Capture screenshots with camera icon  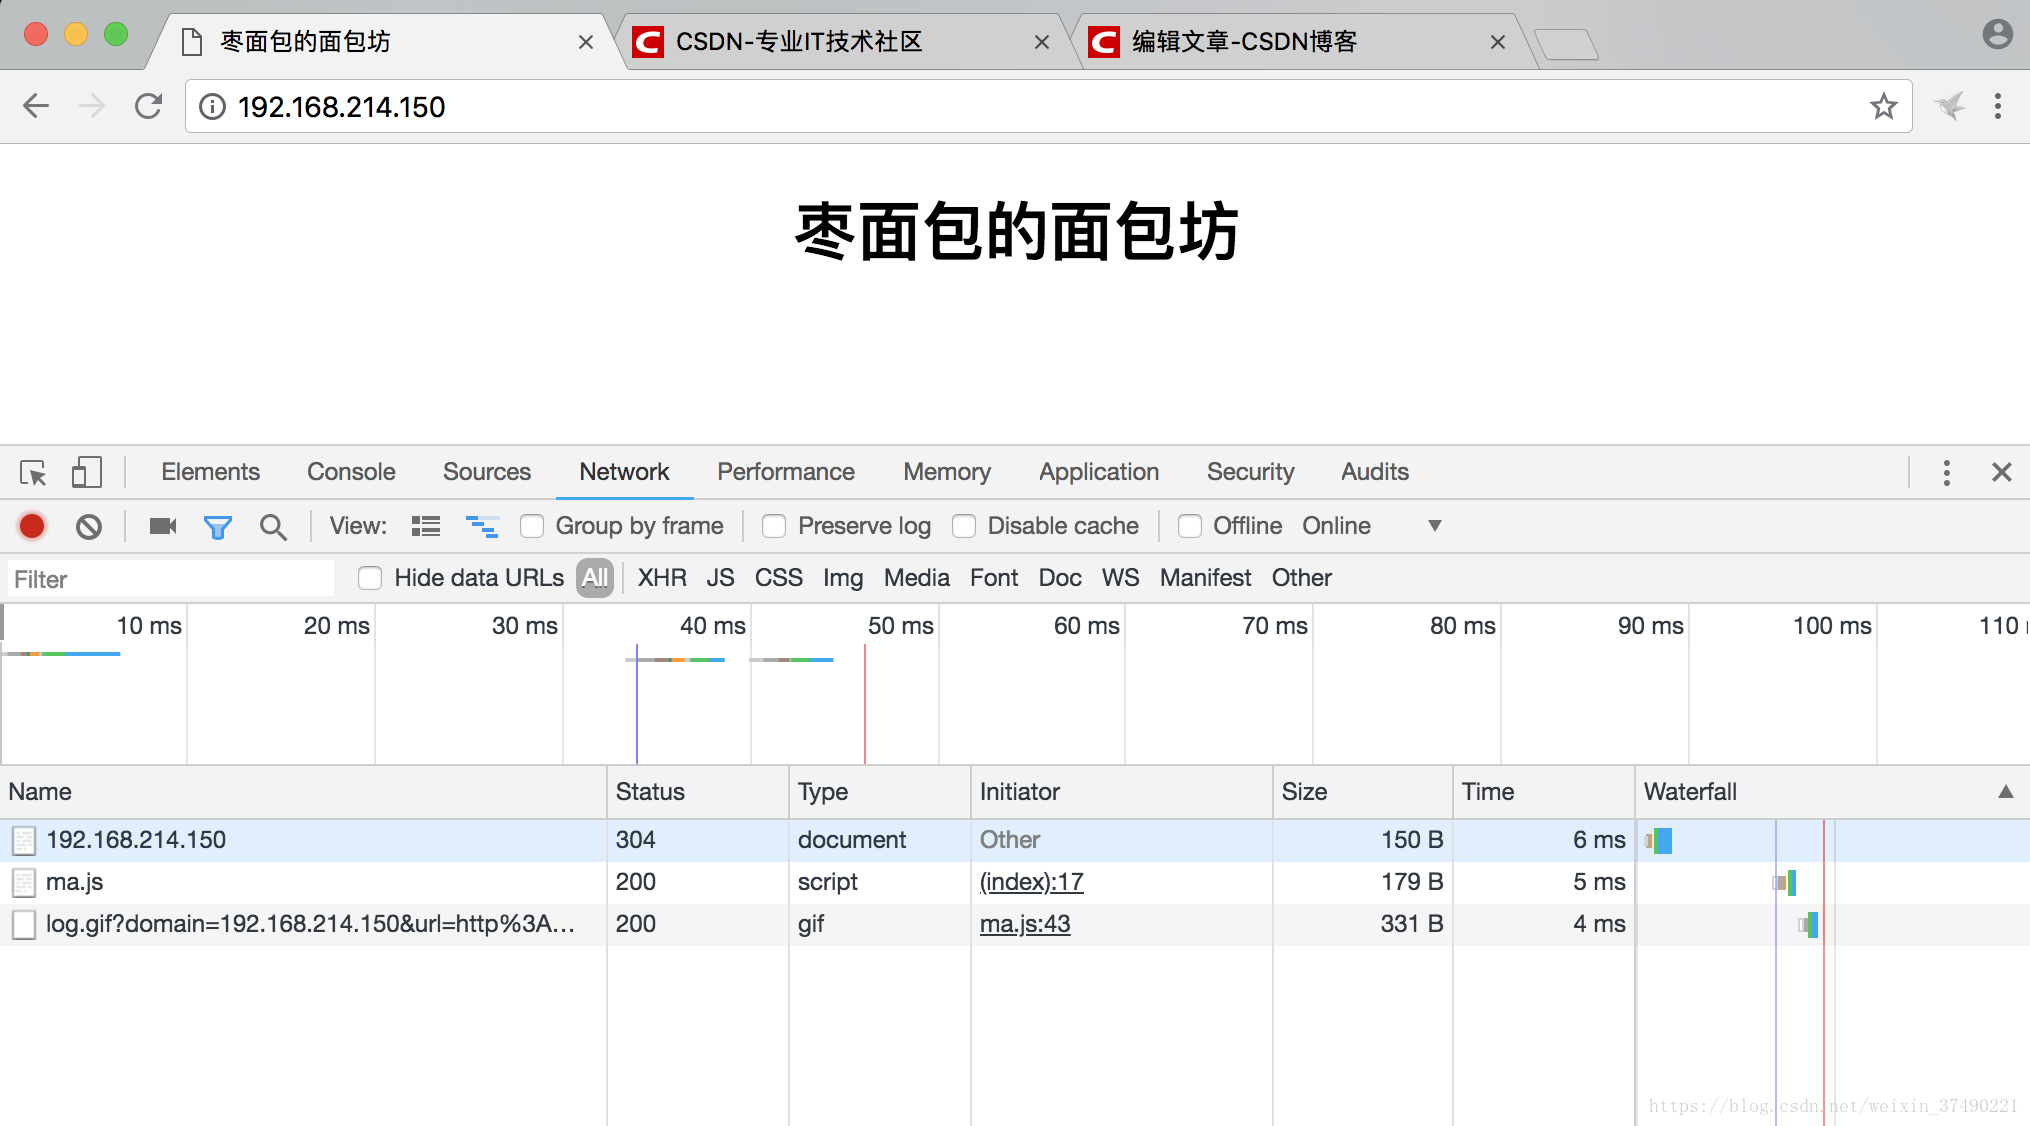click(163, 526)
